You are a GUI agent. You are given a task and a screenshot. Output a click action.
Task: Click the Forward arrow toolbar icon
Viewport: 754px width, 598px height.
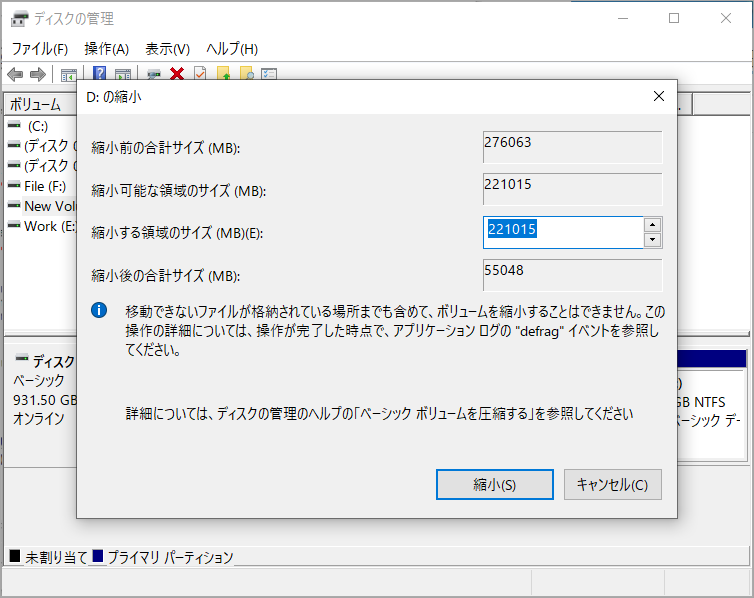(x=37, y=74)
